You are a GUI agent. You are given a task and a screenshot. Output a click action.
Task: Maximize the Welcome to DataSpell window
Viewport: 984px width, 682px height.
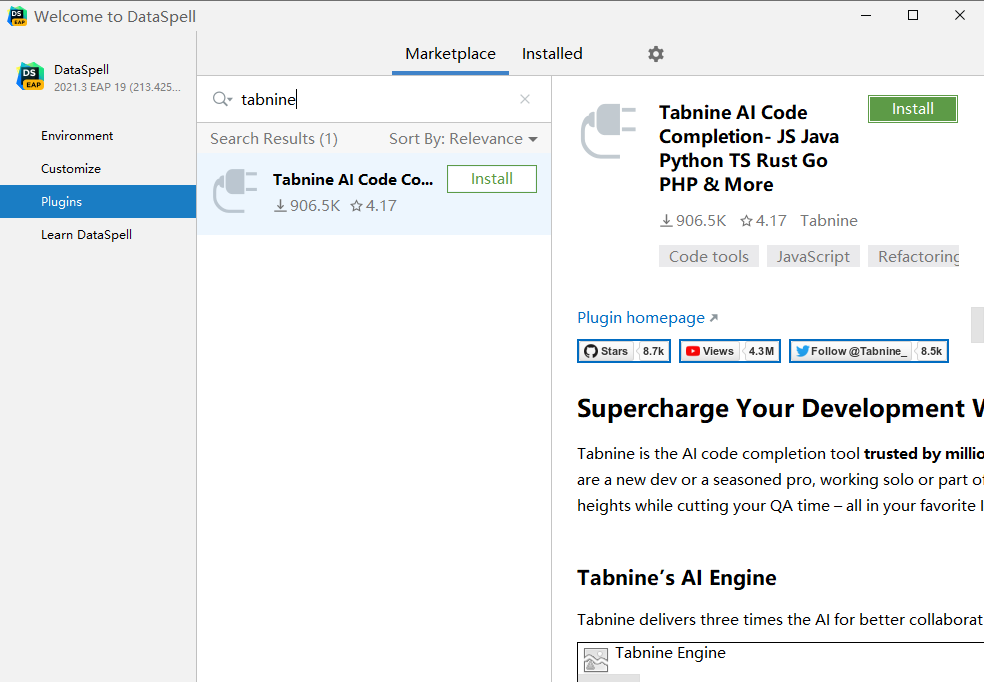click(x=913, y=16)
